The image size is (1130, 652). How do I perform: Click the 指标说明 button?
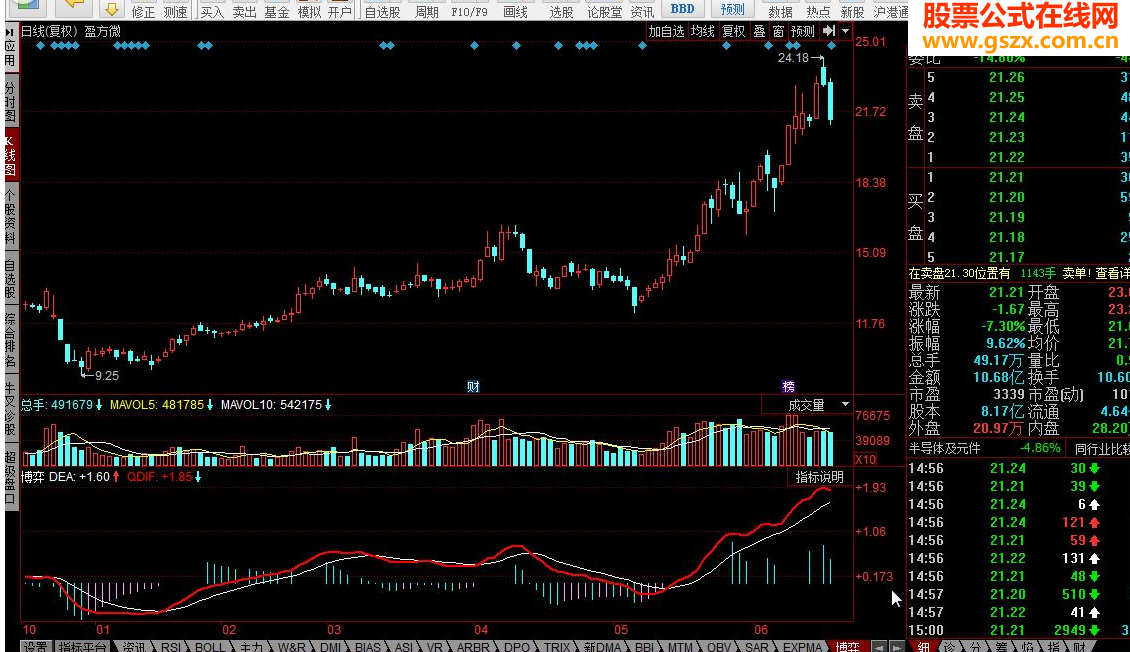819,477
